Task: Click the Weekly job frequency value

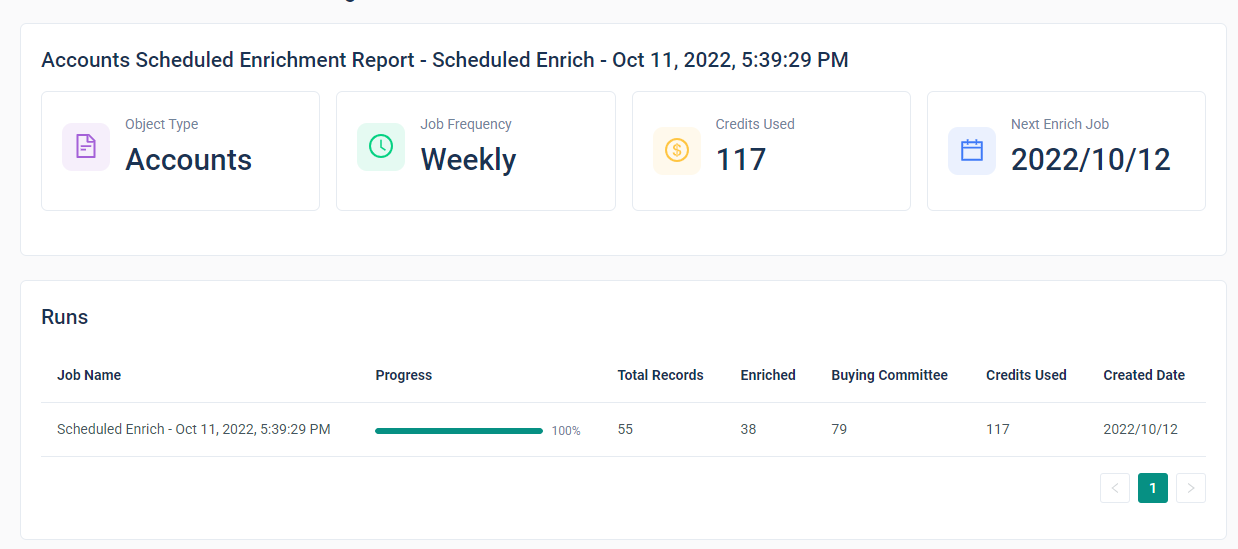Action: [x=468, y=160]
